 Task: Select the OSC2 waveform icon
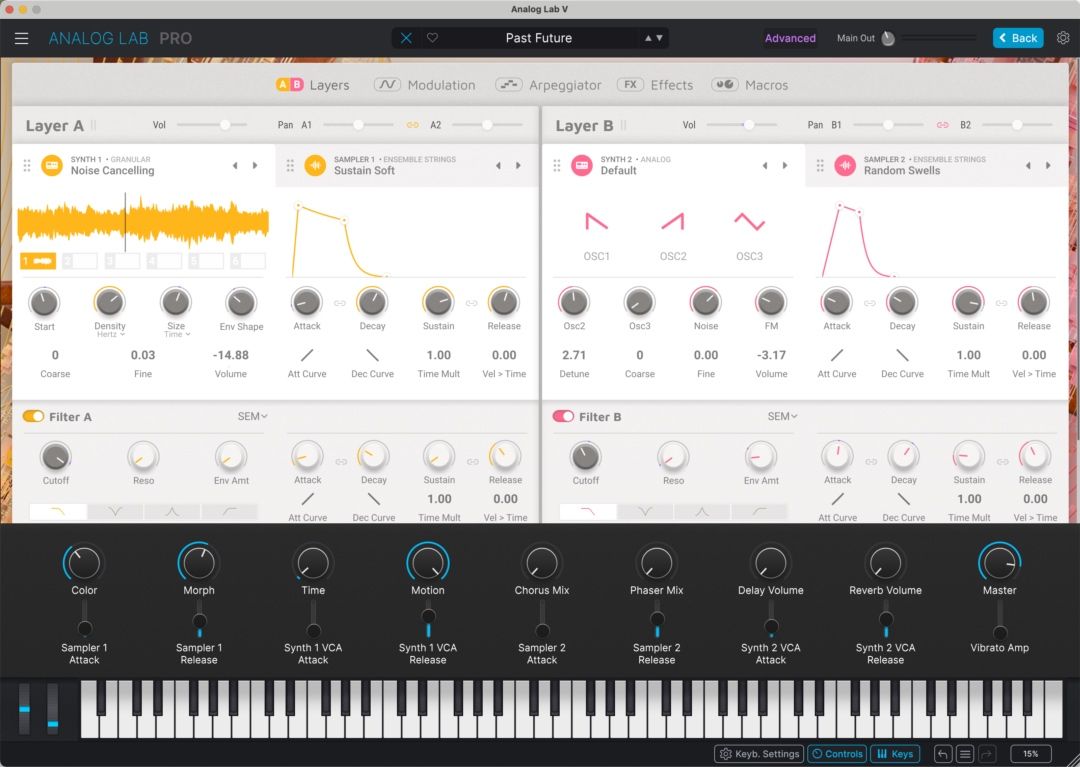(x=673, y=222)
